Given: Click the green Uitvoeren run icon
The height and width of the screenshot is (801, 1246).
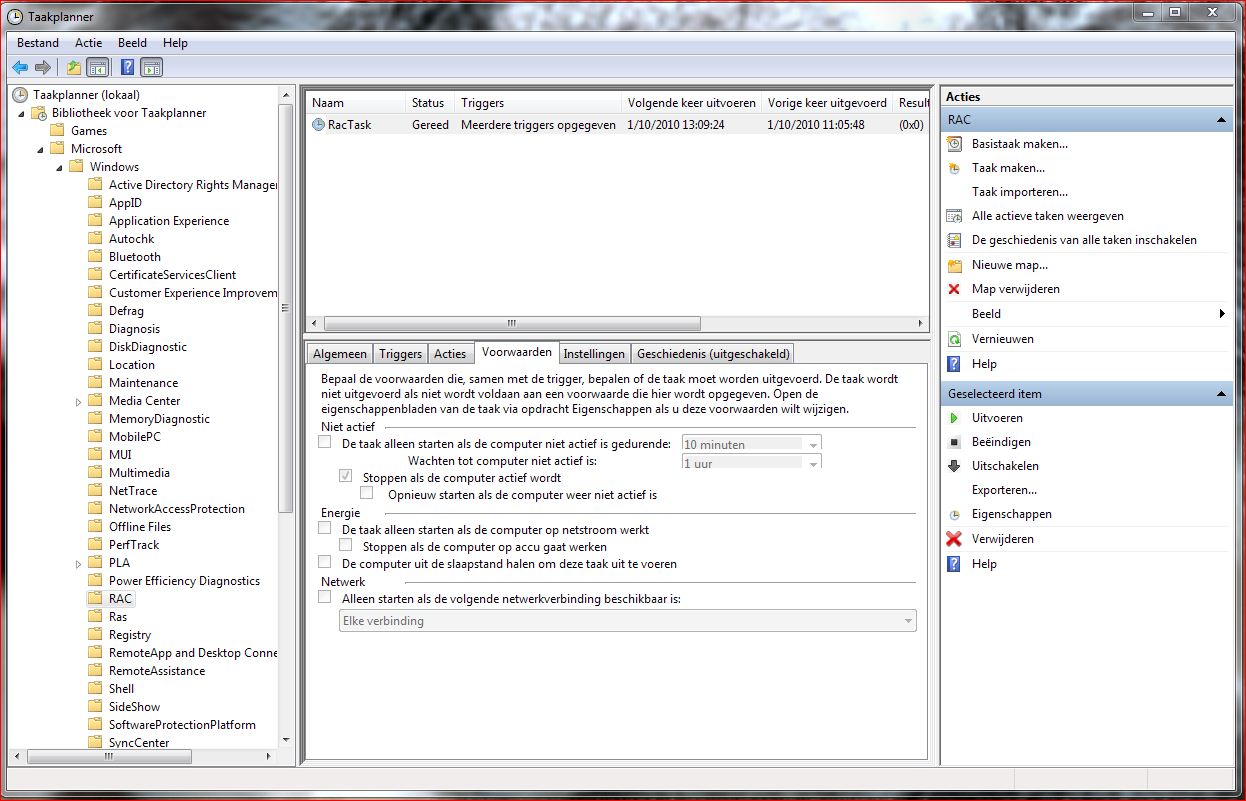Looking at the screenshot, I should [954, 418].
